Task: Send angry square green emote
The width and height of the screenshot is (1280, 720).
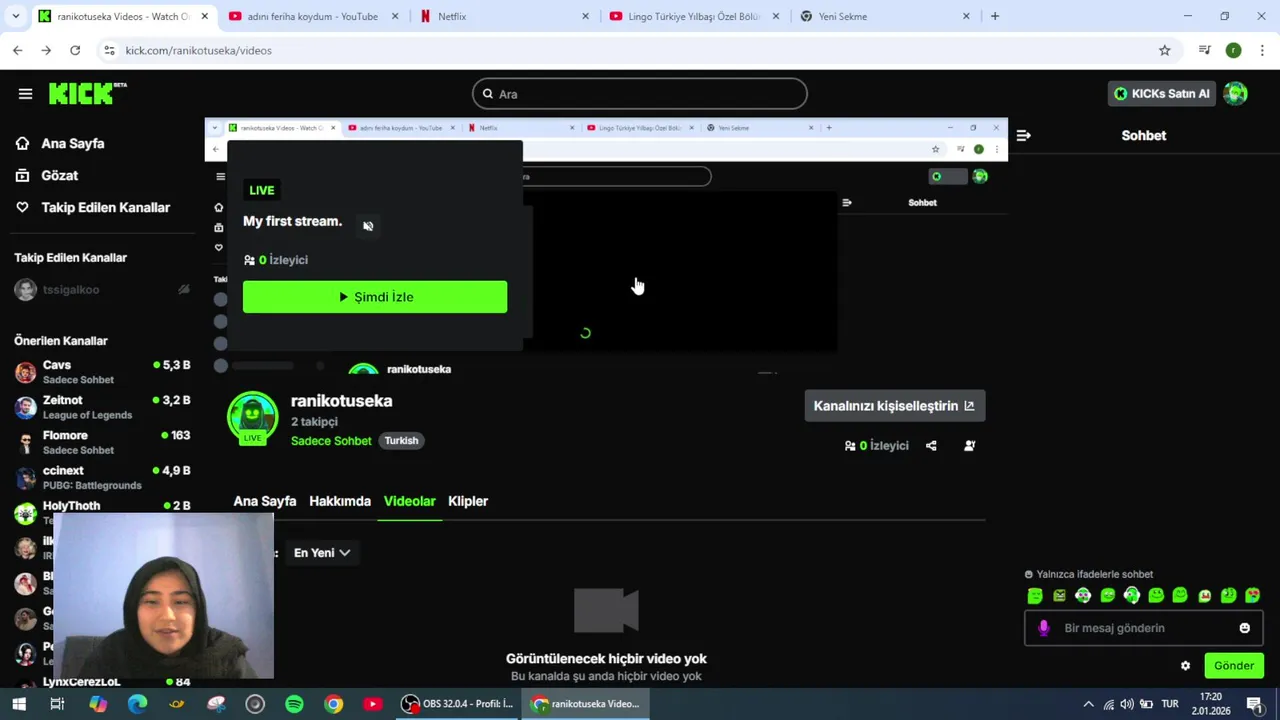Action: (x=1059, y=596)
